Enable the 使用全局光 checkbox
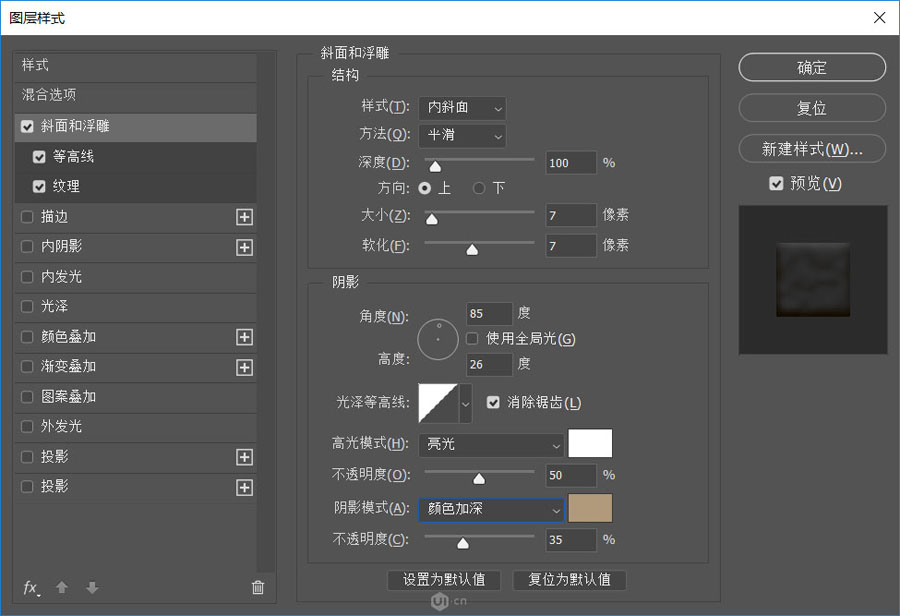 [x=471, y=338]
